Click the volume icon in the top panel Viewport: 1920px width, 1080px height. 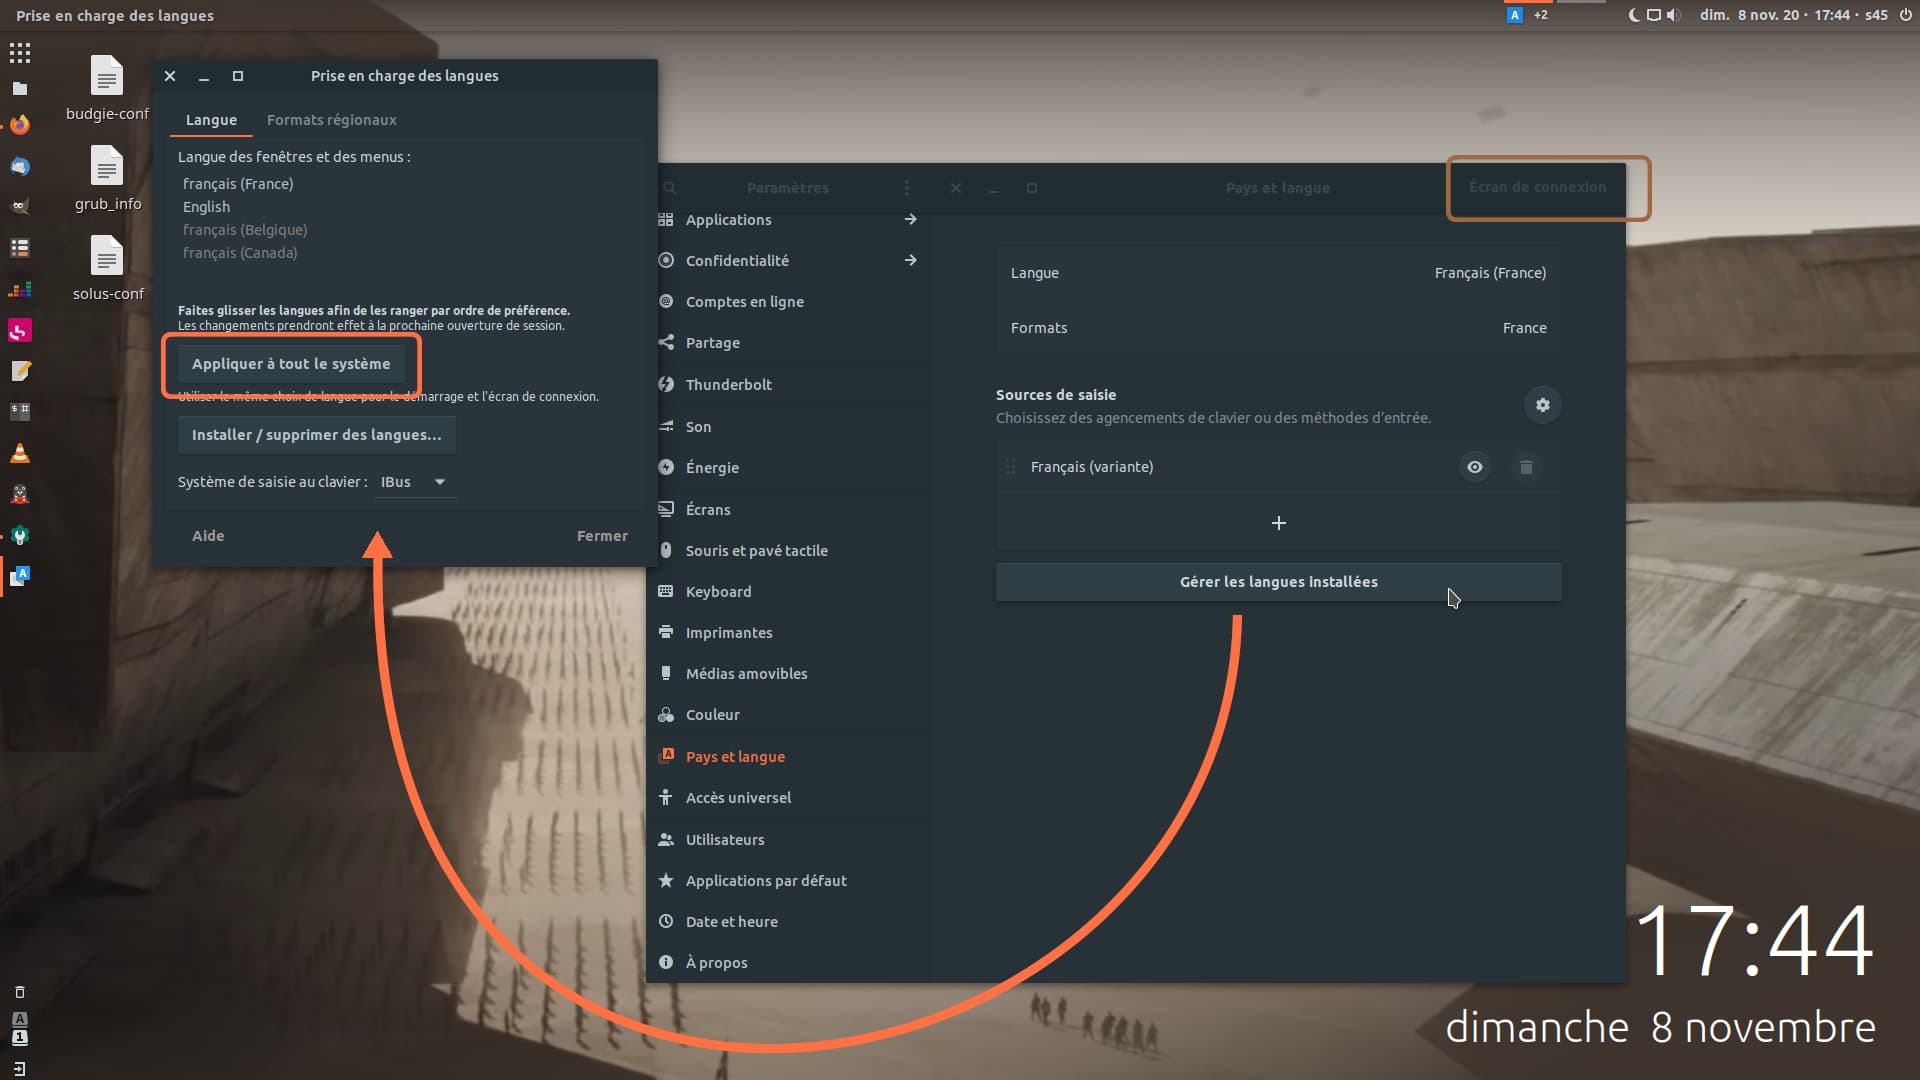(1674, 15)
